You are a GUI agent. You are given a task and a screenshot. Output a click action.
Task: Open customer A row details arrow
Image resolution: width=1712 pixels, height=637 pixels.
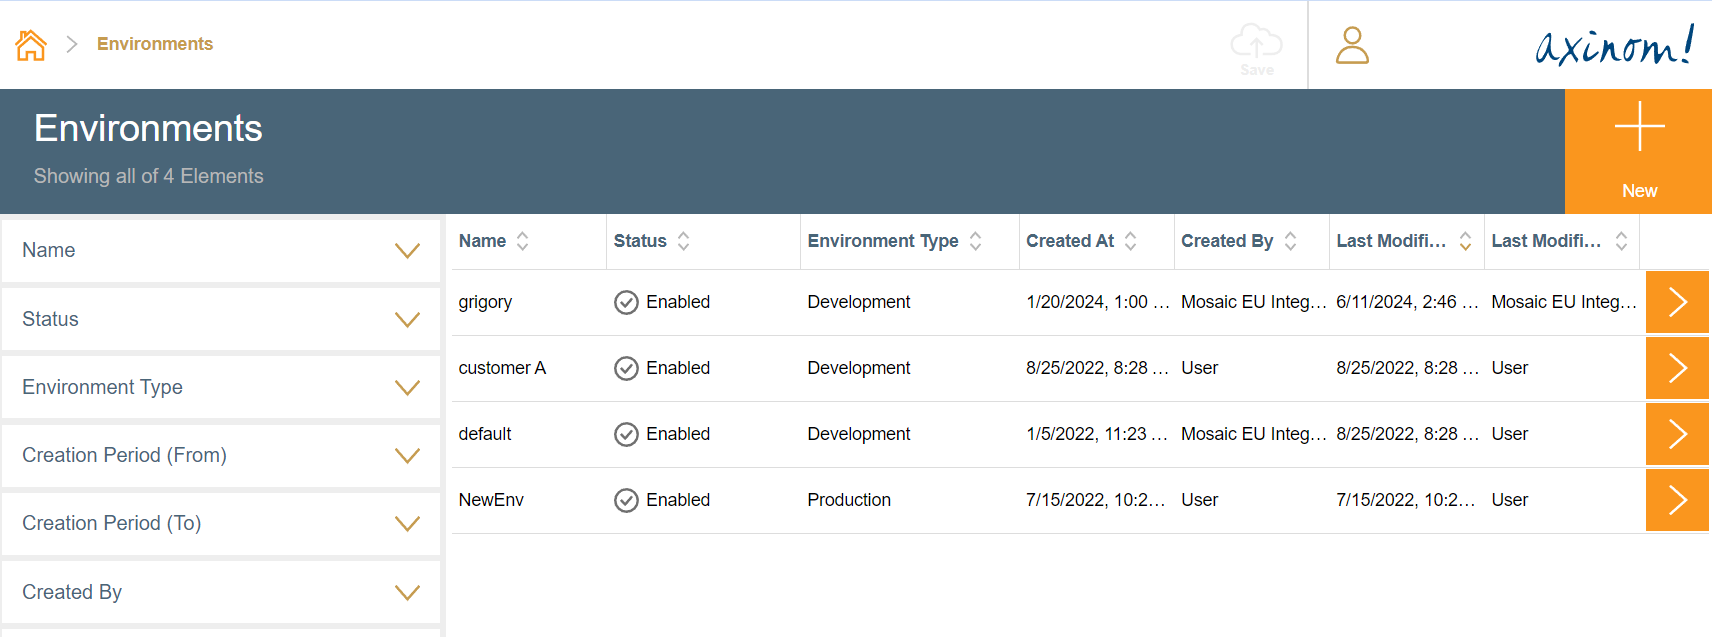(x=1677, y=368)
